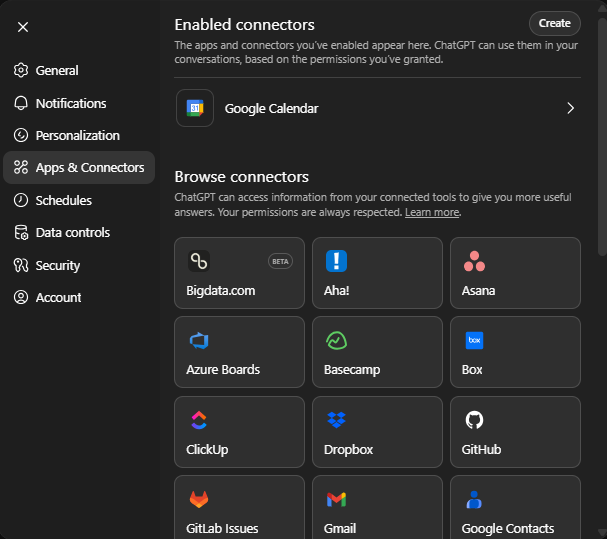Click the Box blue logo icon
The width and height of the screenshot is (607, 539).
474,340
